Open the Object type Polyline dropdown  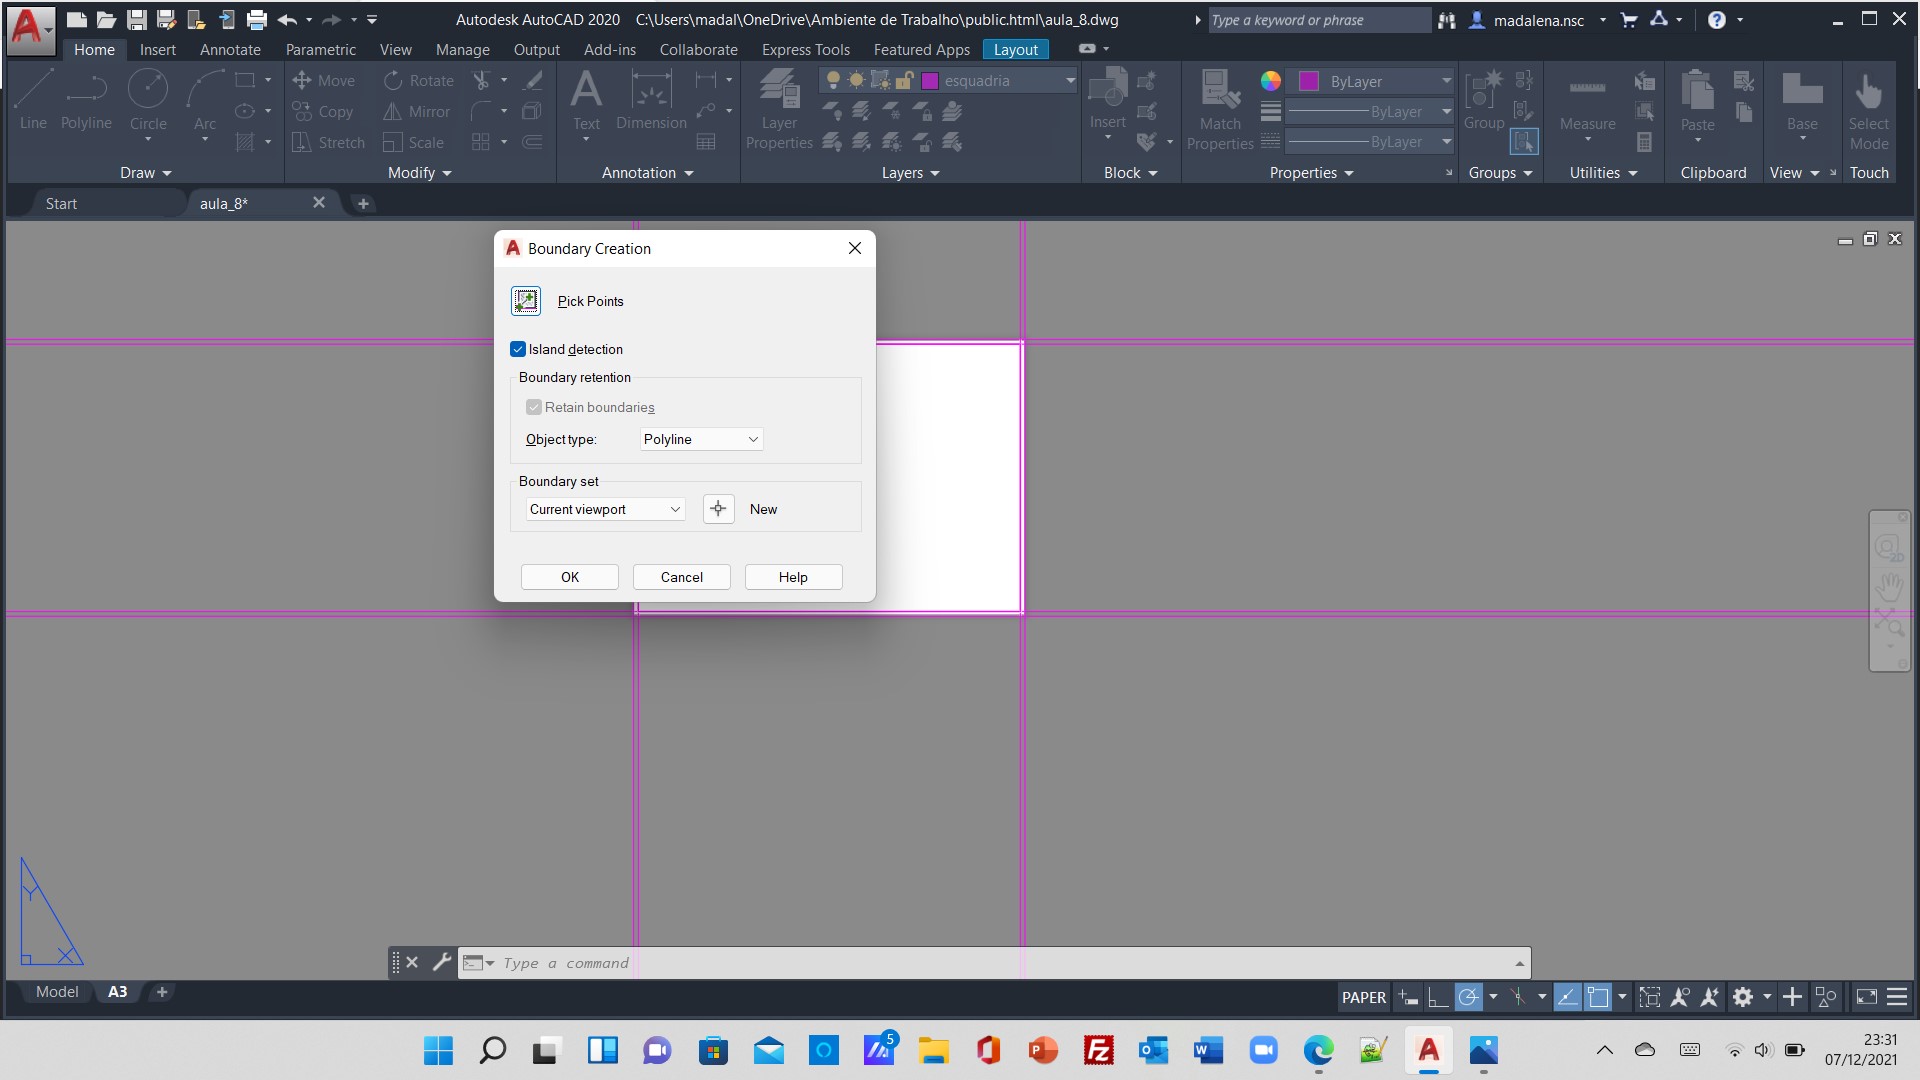[701, 439]
